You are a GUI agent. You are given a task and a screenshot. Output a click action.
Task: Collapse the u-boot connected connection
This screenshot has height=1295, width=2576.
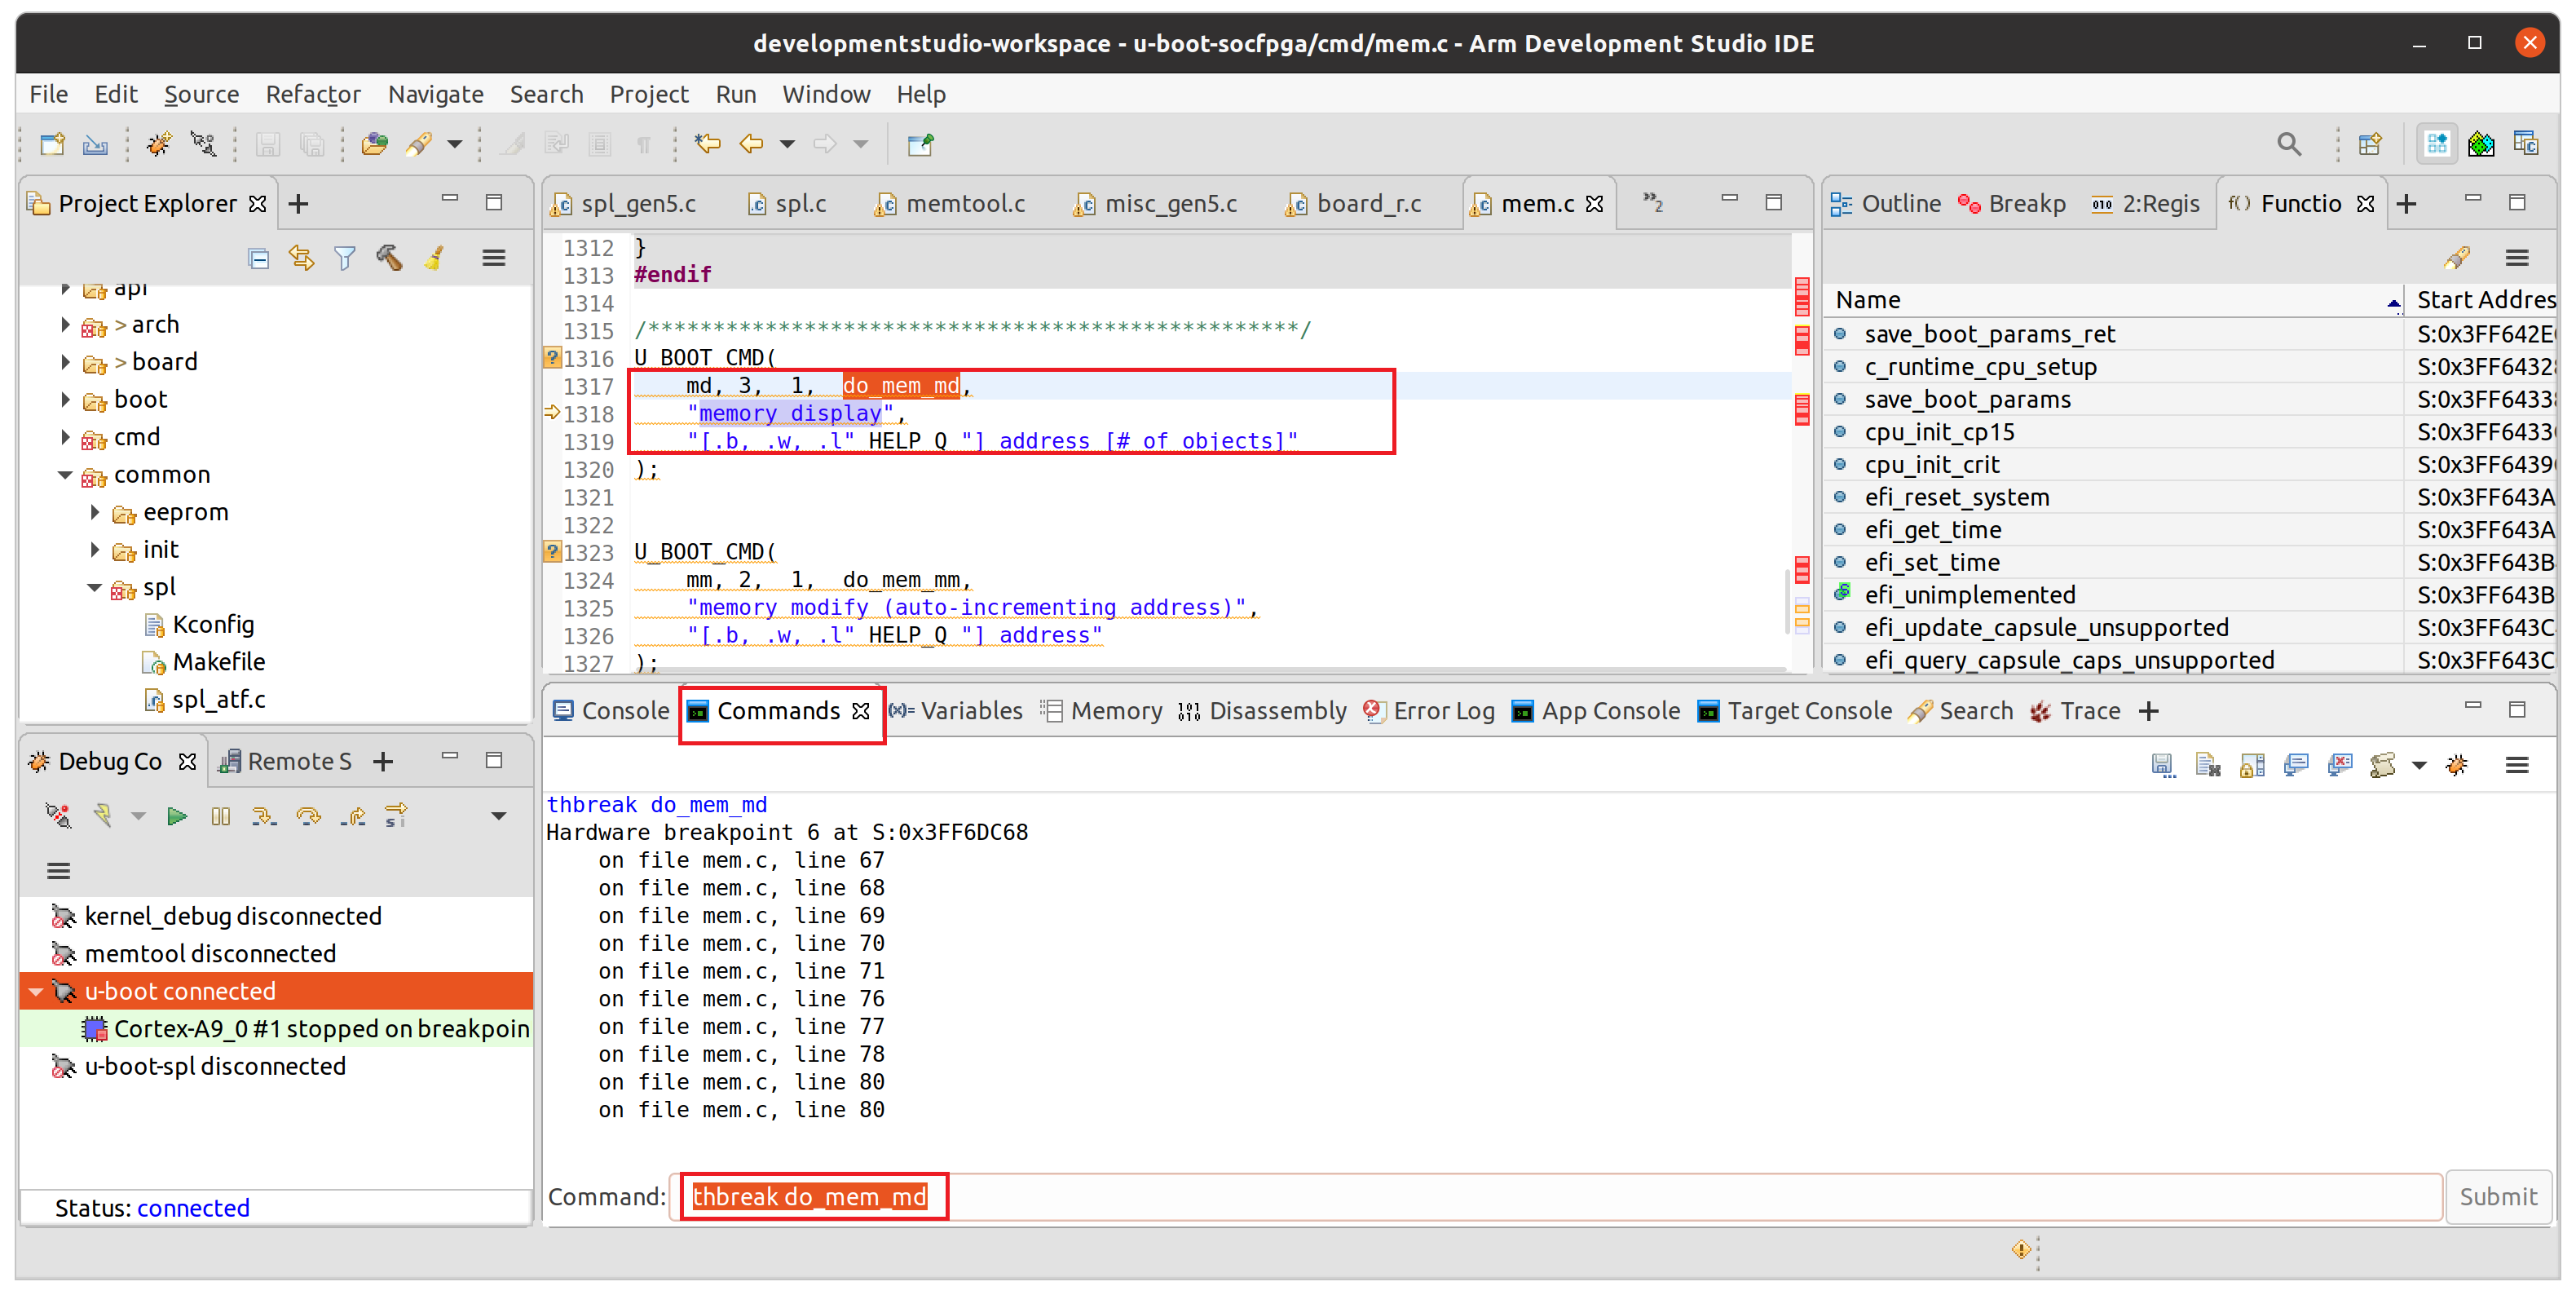(36, 992)
